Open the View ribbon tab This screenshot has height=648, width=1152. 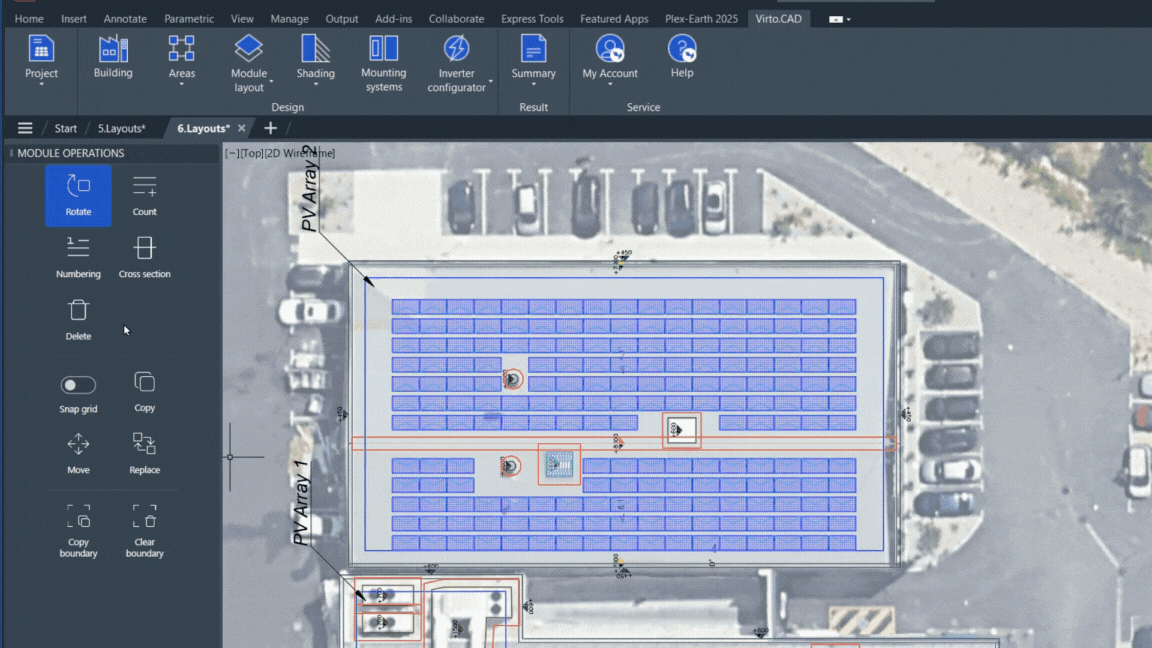click(x=242, y=19)
